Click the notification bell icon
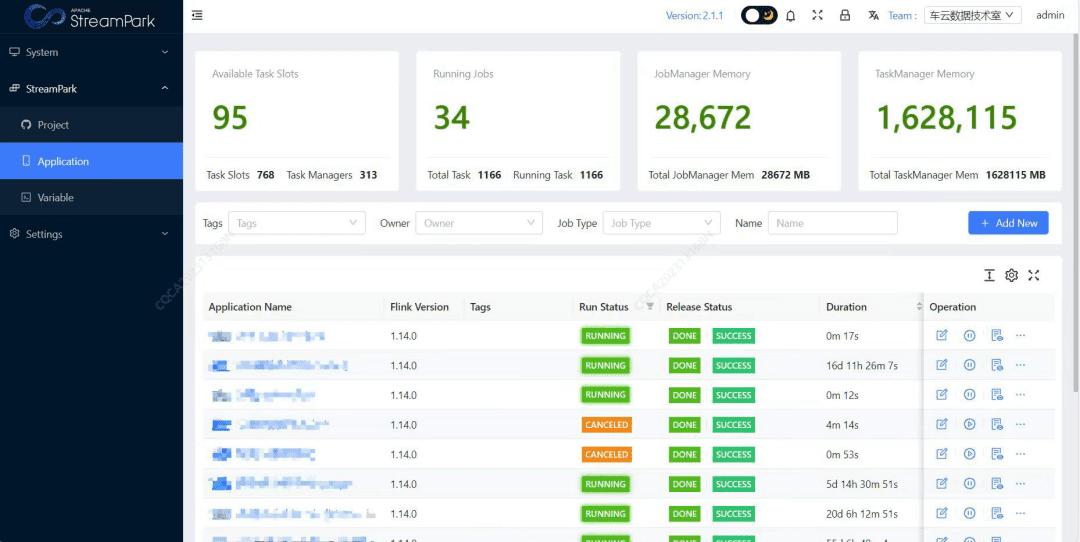The width and height of the screenshot is (1080, 542). pyautogui.click(x=791, y=15)
